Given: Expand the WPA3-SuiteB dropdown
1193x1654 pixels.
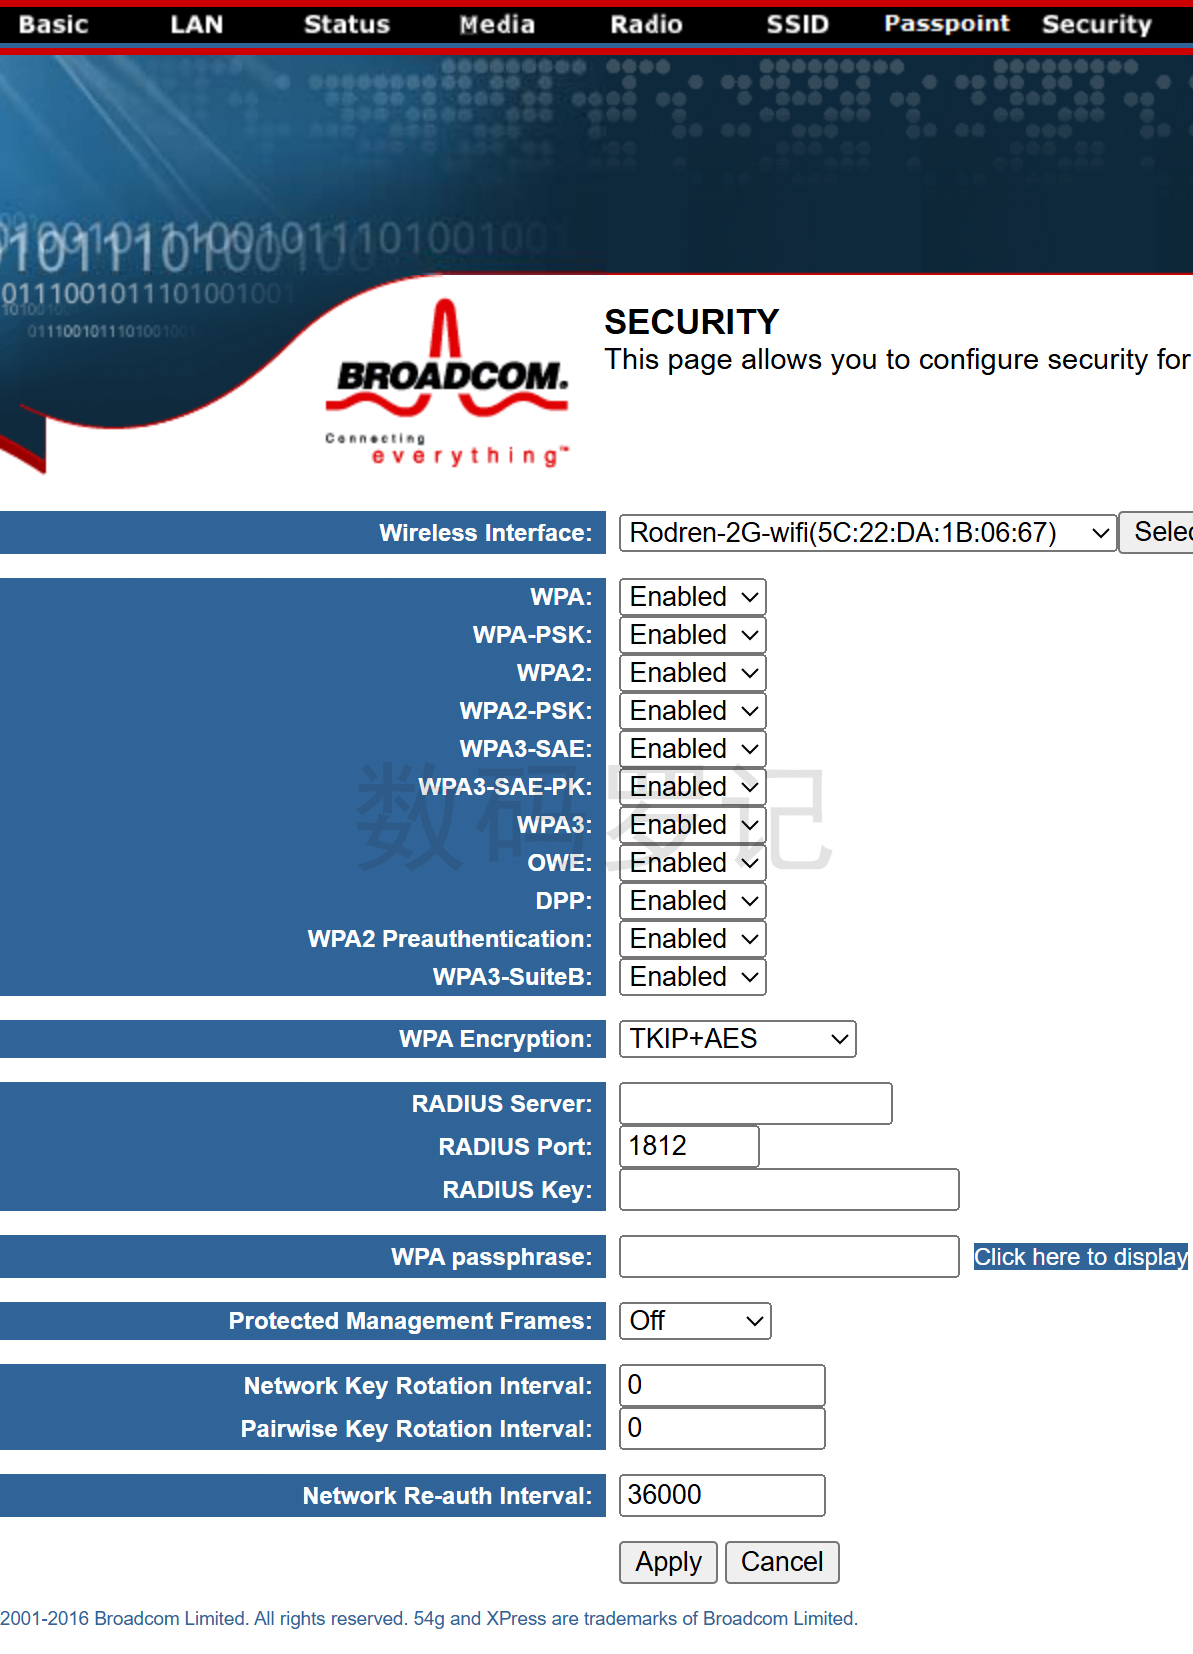Looking at the screenshot, I should coord(692,977).
